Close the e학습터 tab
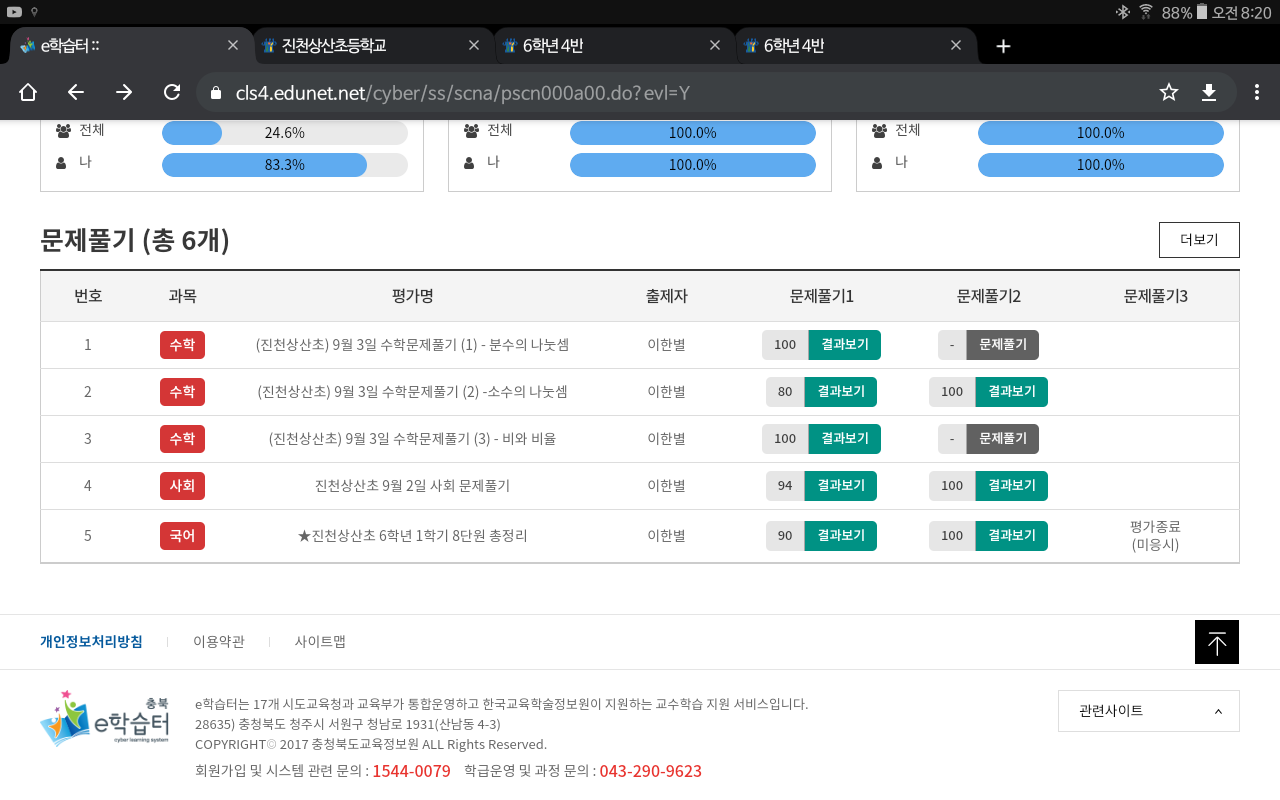The height and width of the screenshot is (800, 1280). 233,45
